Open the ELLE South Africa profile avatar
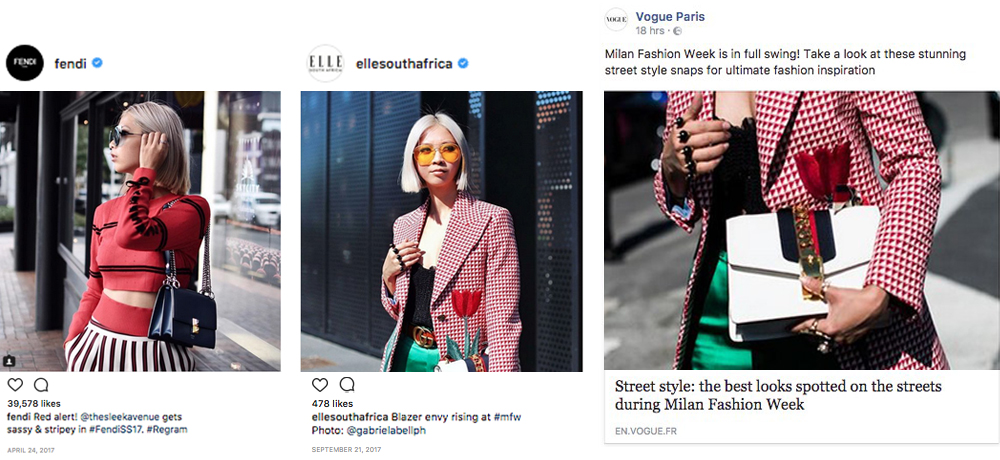Viewport: 1000px width, 460px height. 325,63
